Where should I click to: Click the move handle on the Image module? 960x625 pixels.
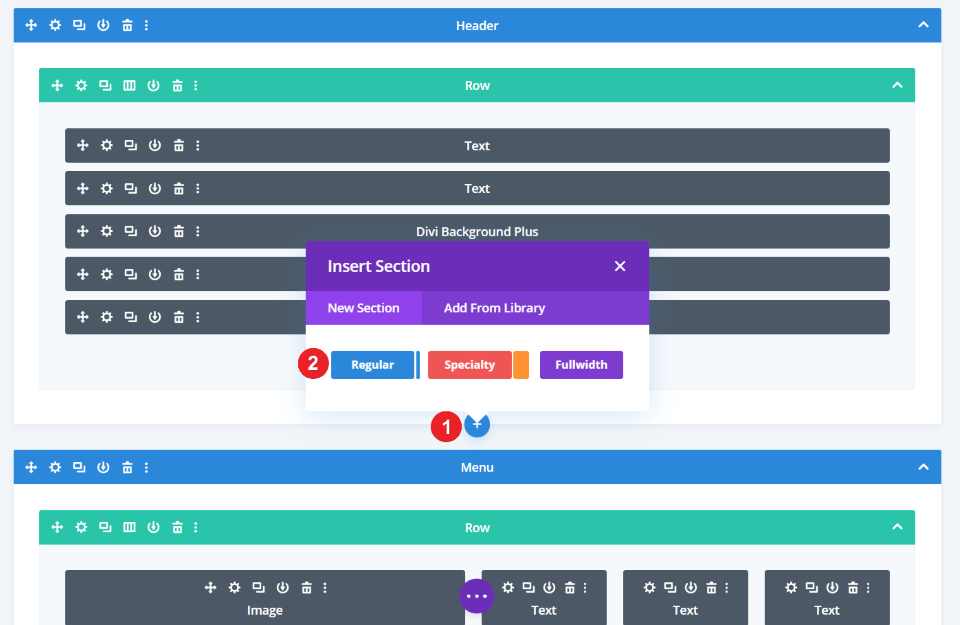[210, 588]
